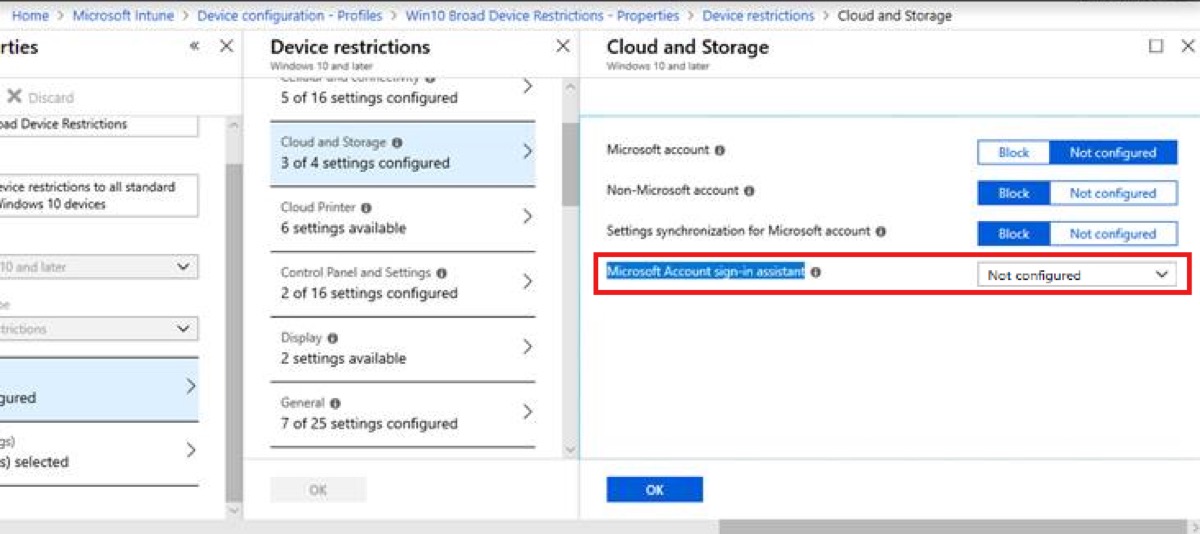Viewport: 1200px width, 534px height.
Task: Set Microsoft account to Not configured
Action: pyautogui.click(x=1113, y=152)
